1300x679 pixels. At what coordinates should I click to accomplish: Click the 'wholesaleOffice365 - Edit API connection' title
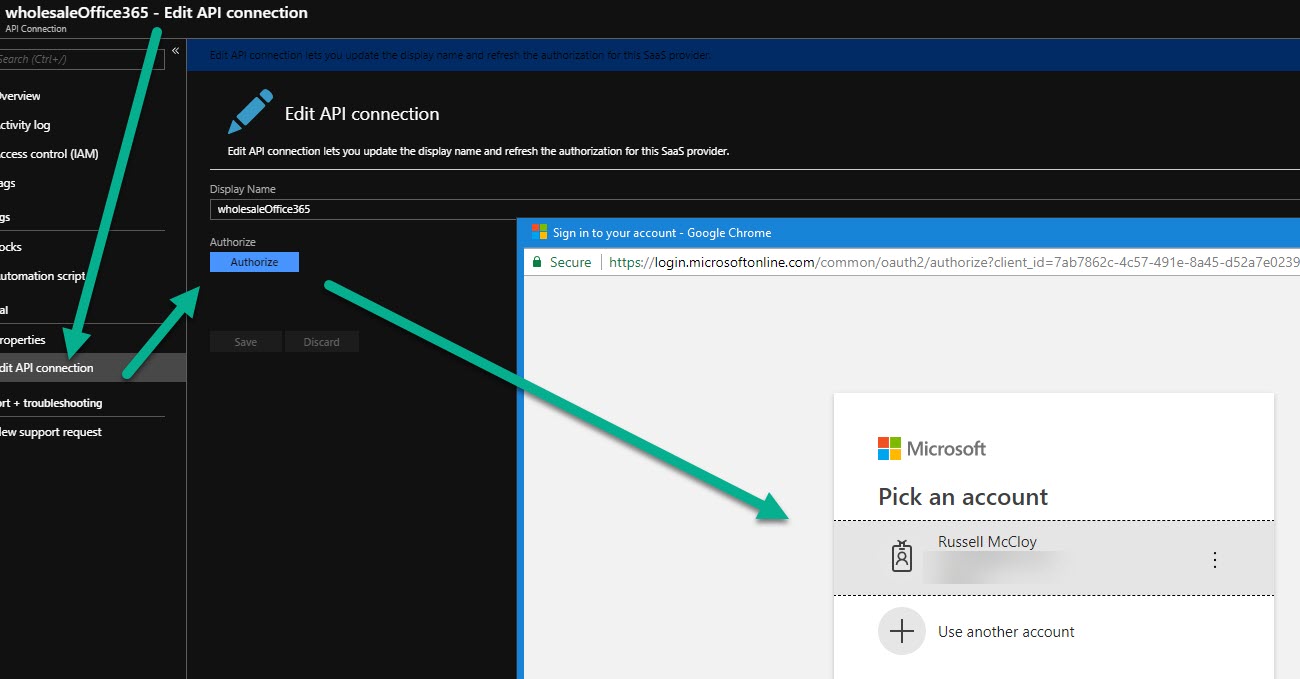coord(157,13)
